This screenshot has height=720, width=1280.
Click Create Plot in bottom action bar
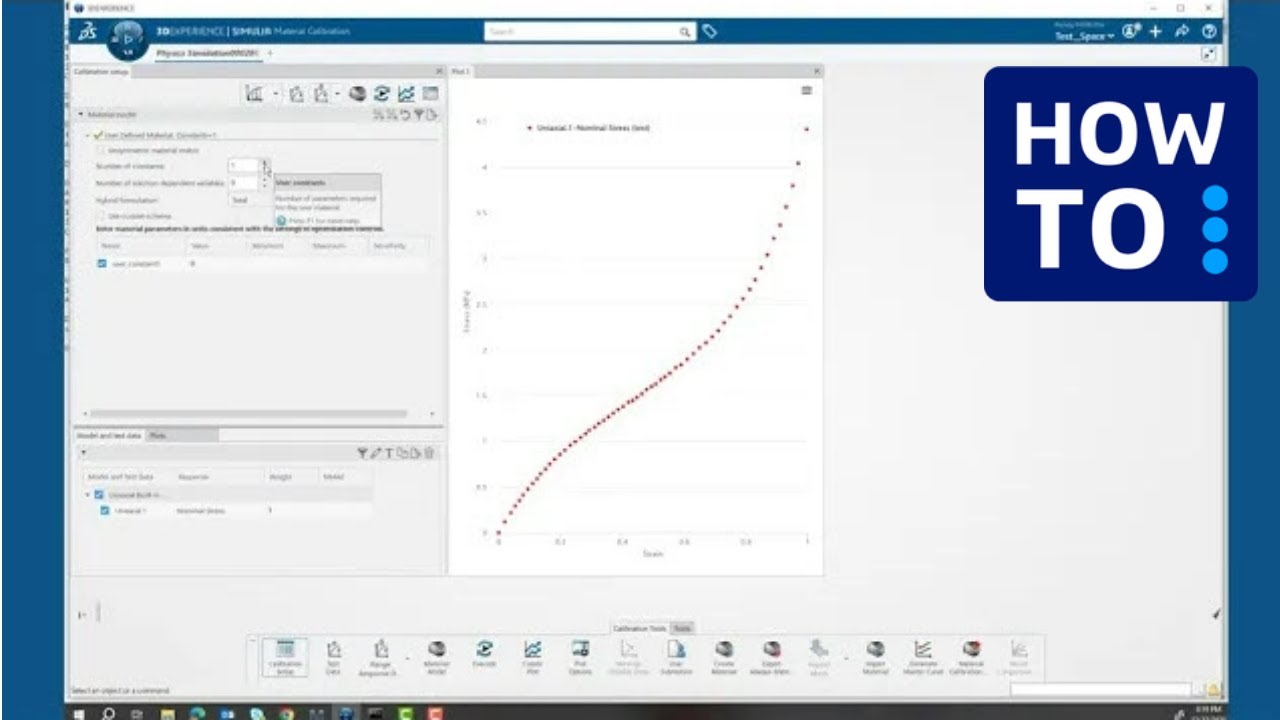pos(532,657)
